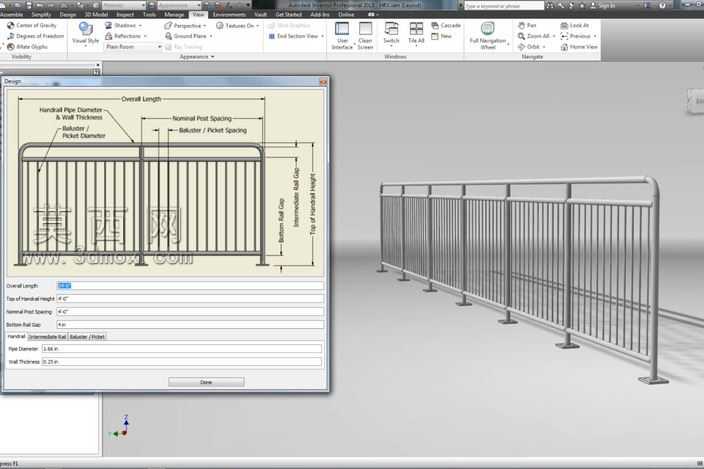Viewport: 704px width, 469px height.
Task: Switch to Perspective view mode
Action: point(183,26)
